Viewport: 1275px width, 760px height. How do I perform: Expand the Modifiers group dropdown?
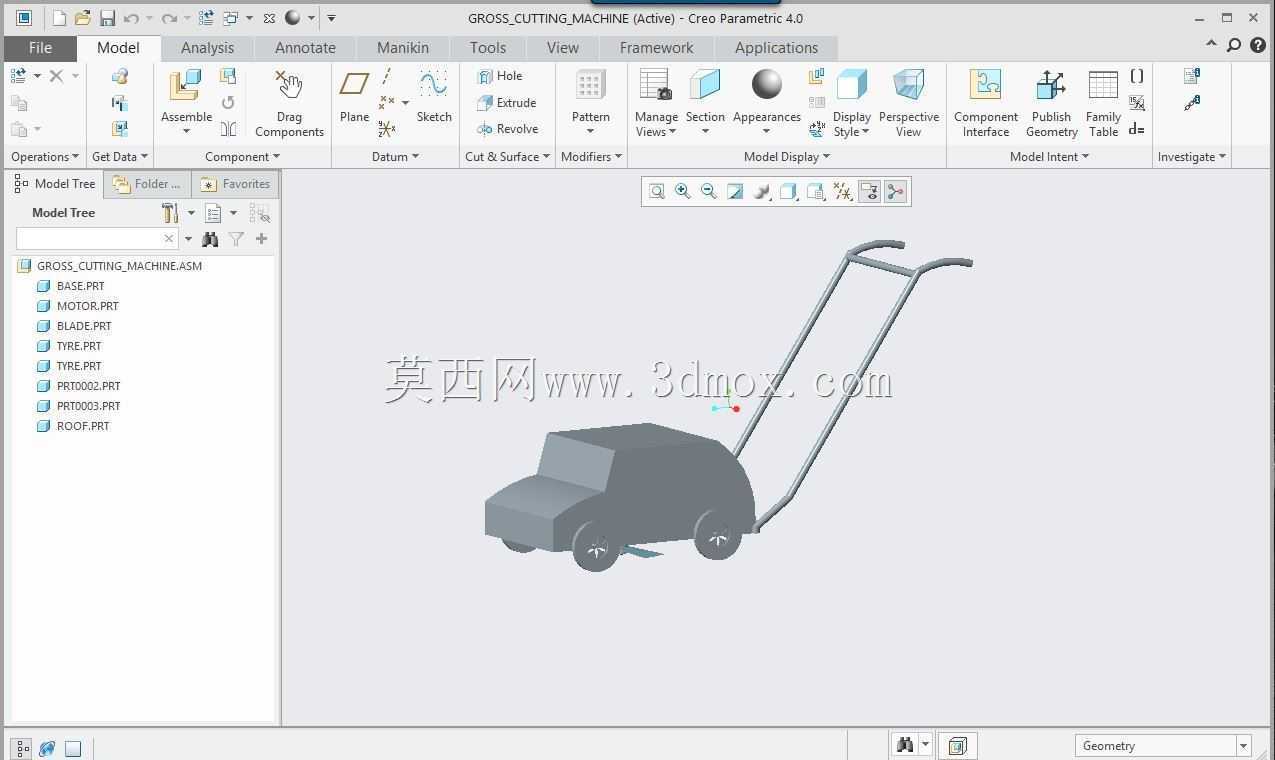pos(591,157)
